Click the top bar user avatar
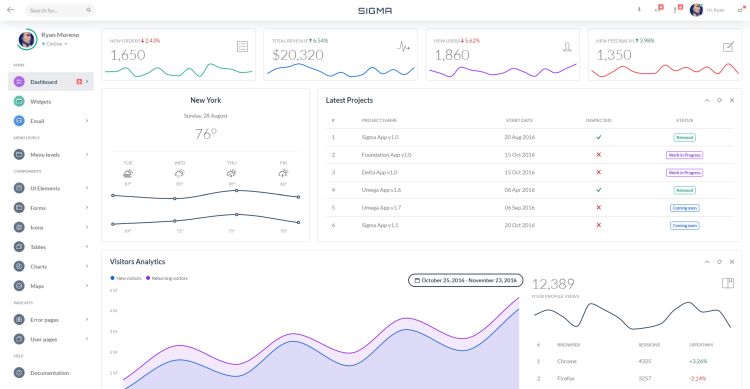The width and height of the screenshot is (750, 389). [696, 10]
